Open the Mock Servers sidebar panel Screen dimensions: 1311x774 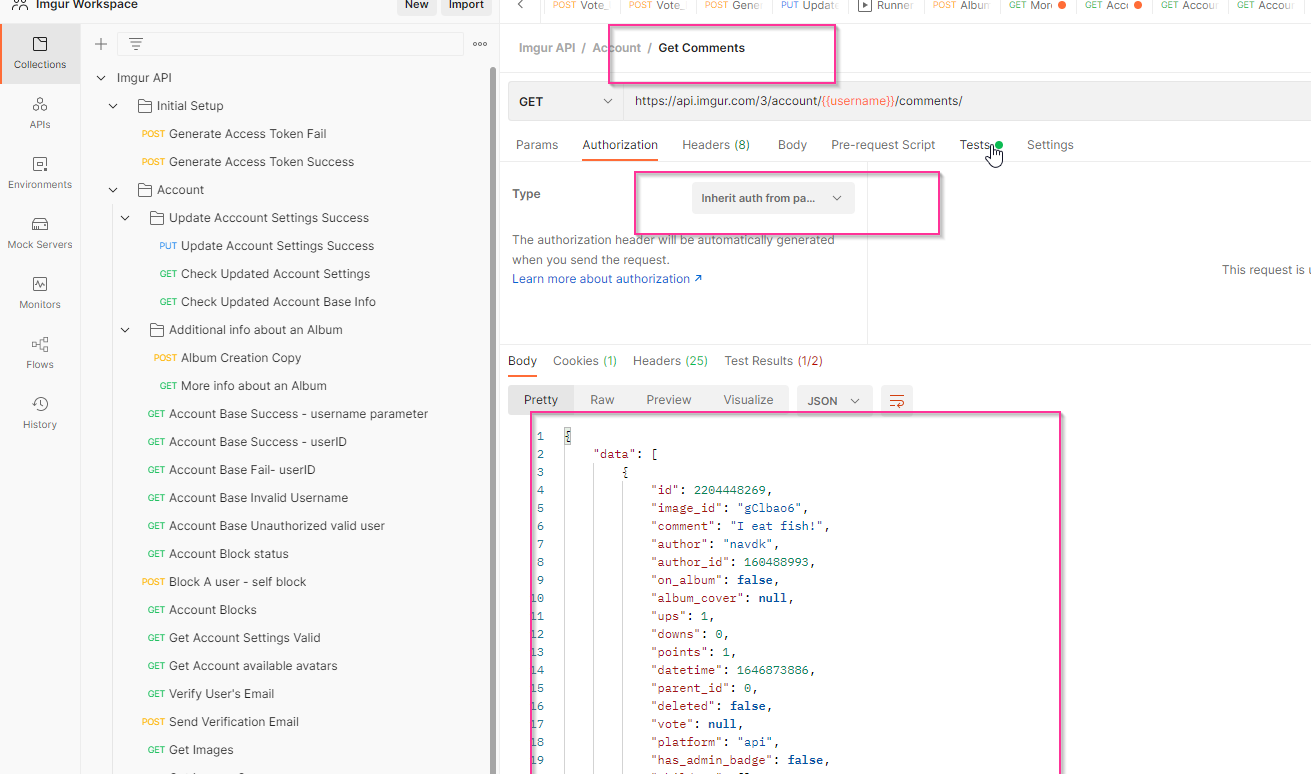40,233
